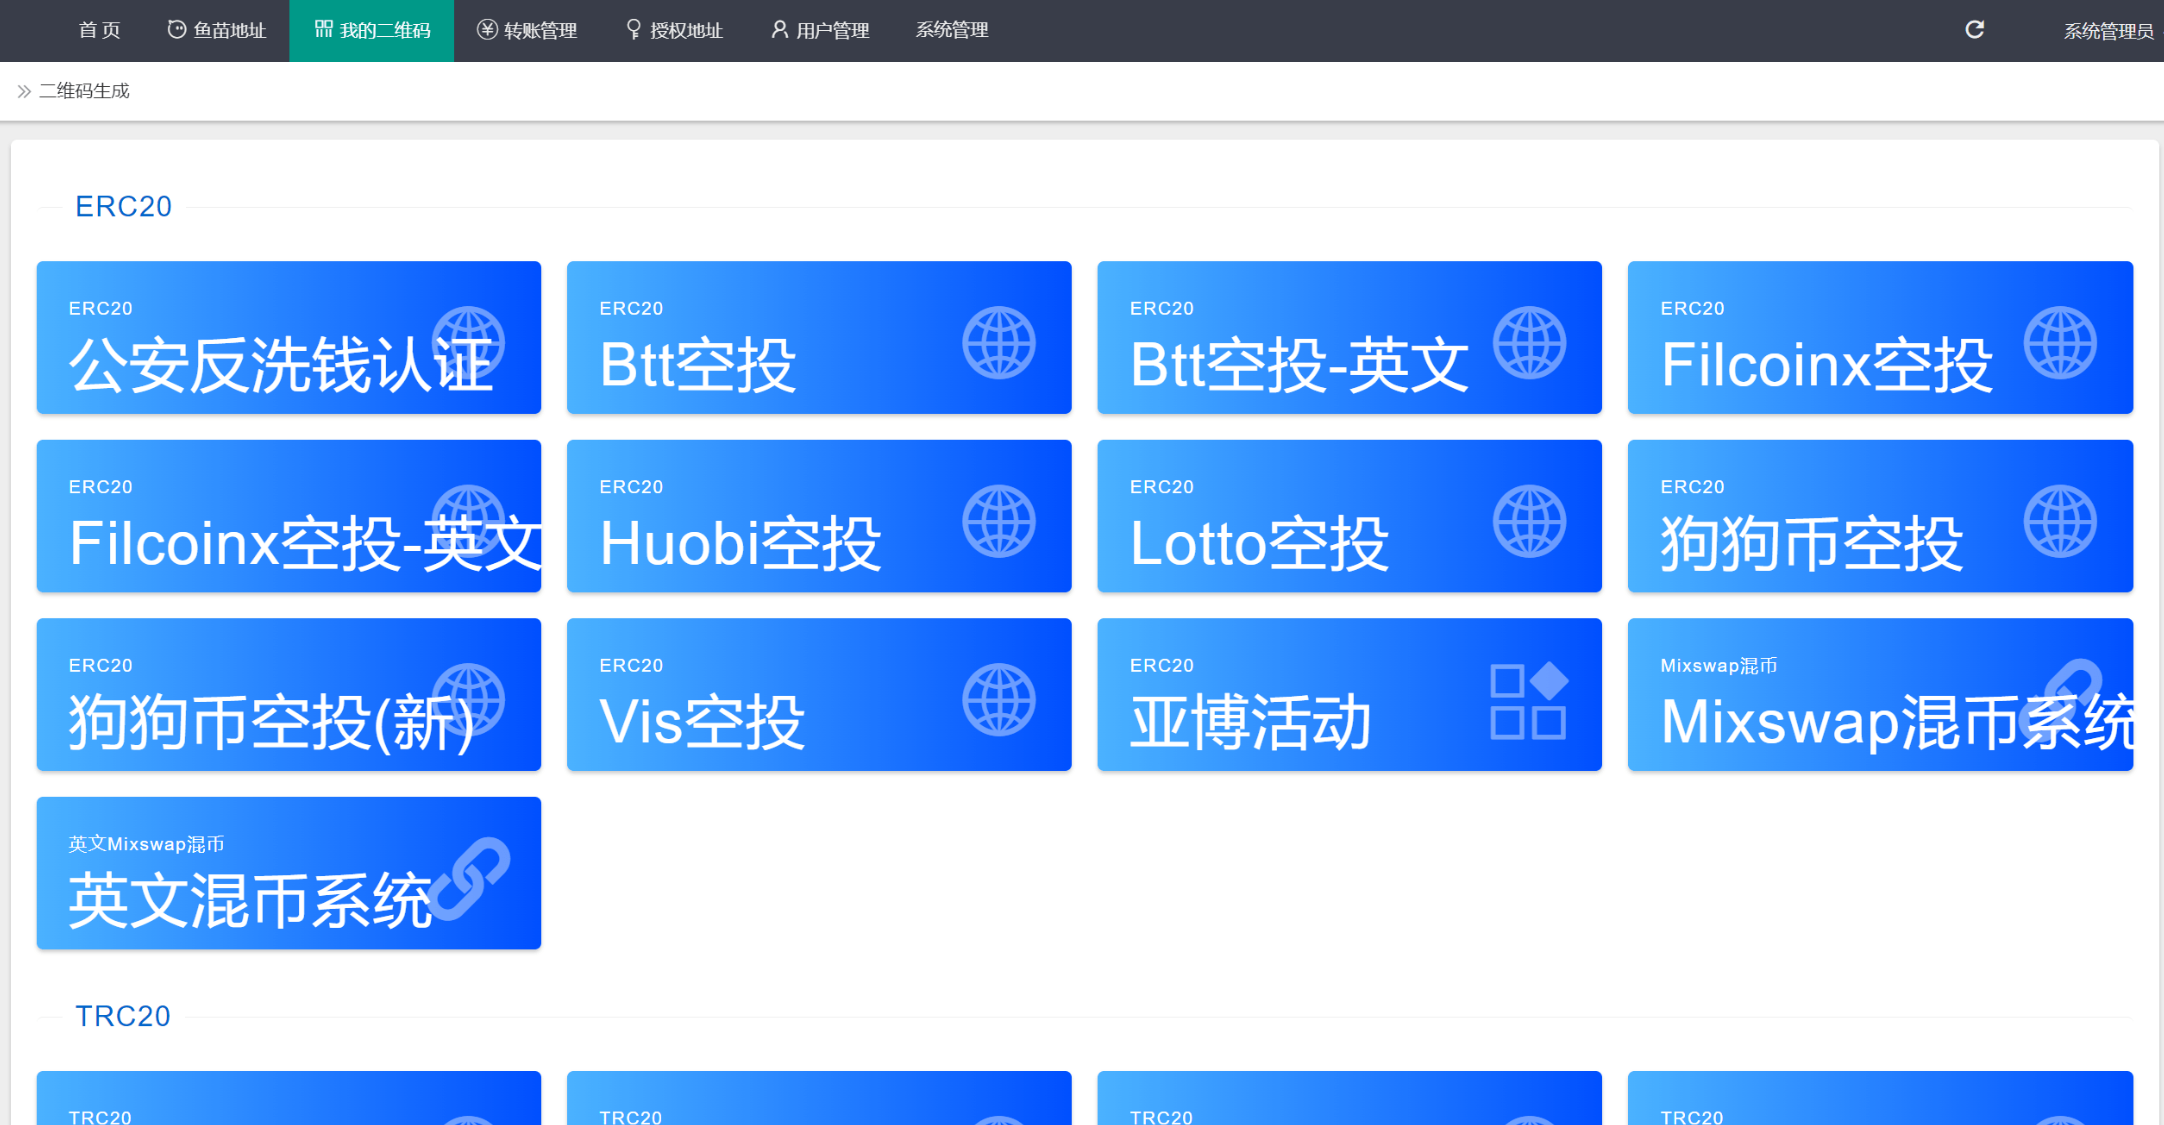Click globe icon on Filcoinx空投-英文 card
Viewport: 2164px width, 1125px height.
click(x=468, y=521)
